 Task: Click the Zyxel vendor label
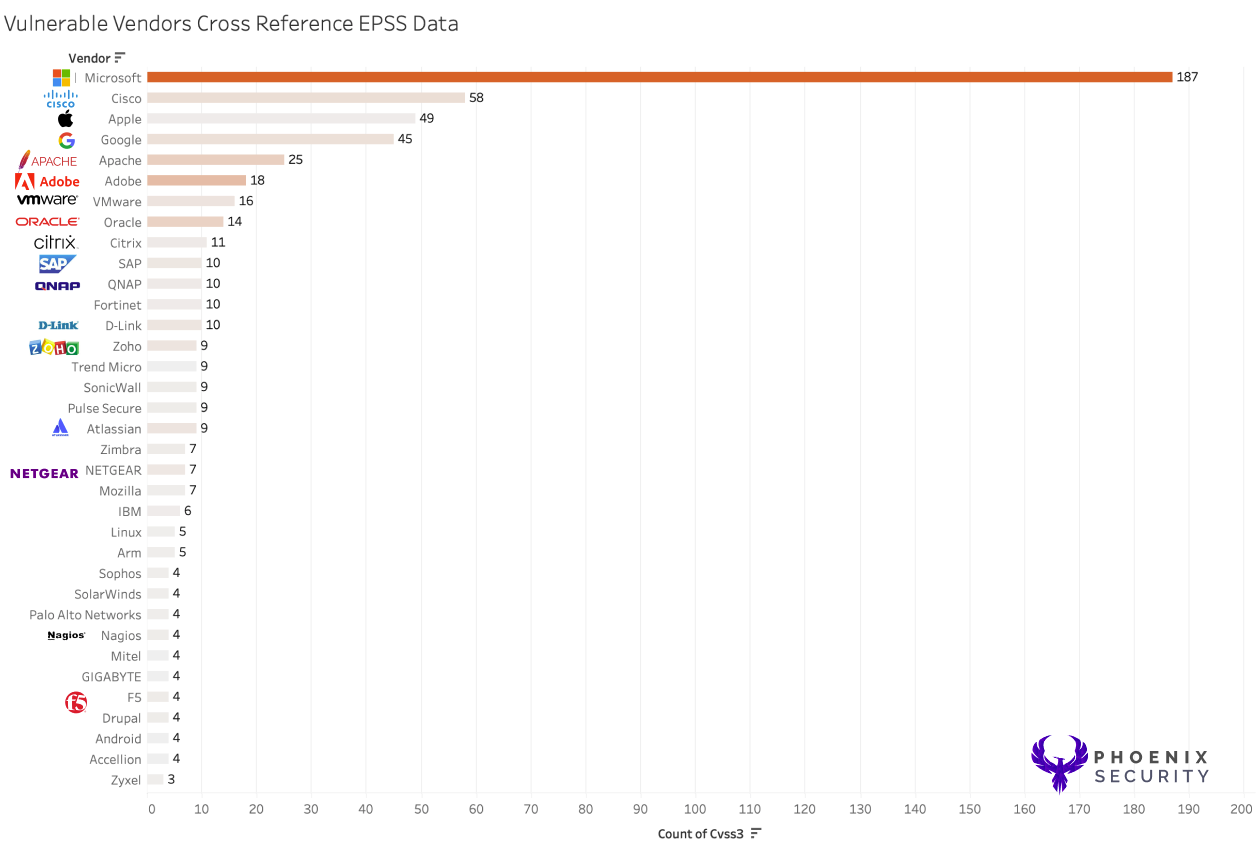point(126,780)
